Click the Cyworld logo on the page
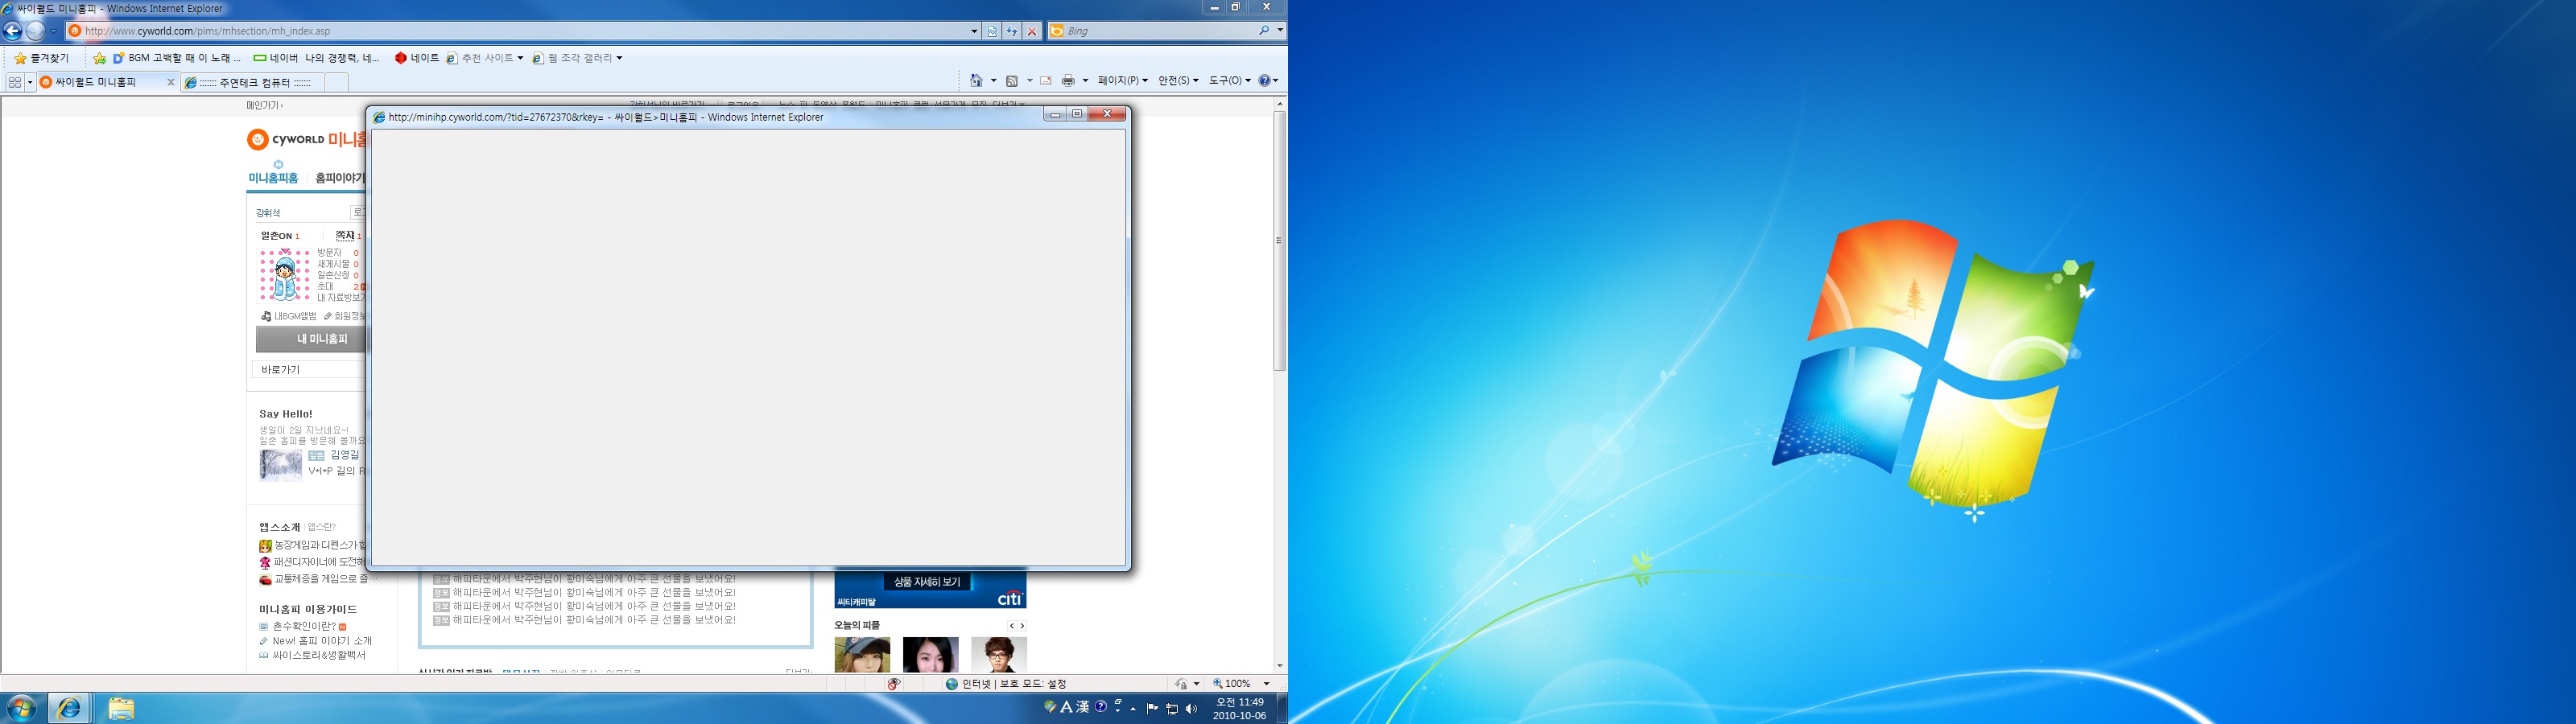 click(286, 139)
